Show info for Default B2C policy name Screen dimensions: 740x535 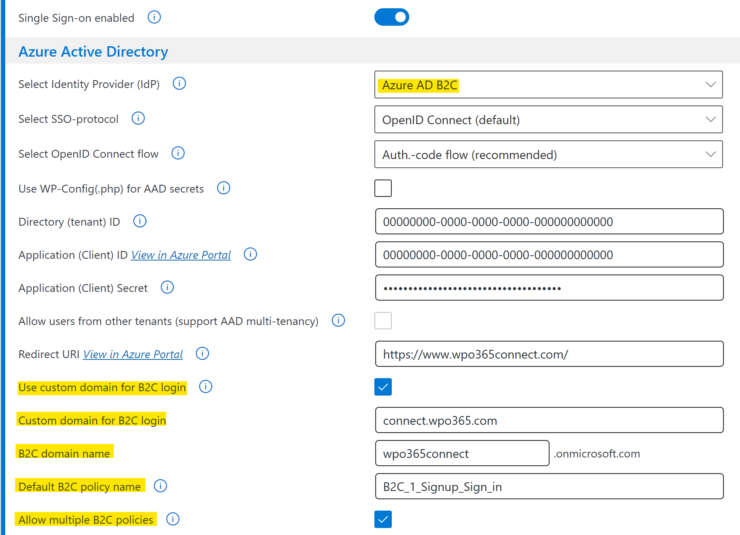click(160, 486)
